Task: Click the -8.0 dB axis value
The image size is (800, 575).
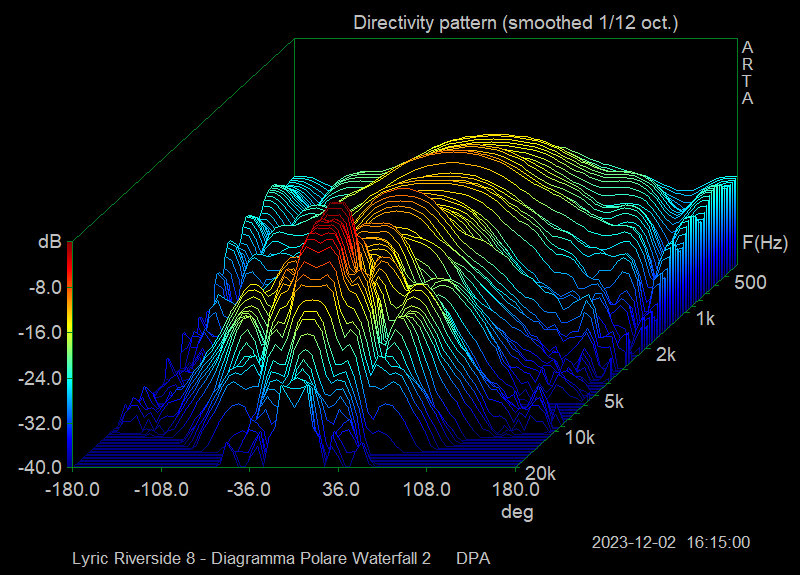Action: tap(45, 288)
